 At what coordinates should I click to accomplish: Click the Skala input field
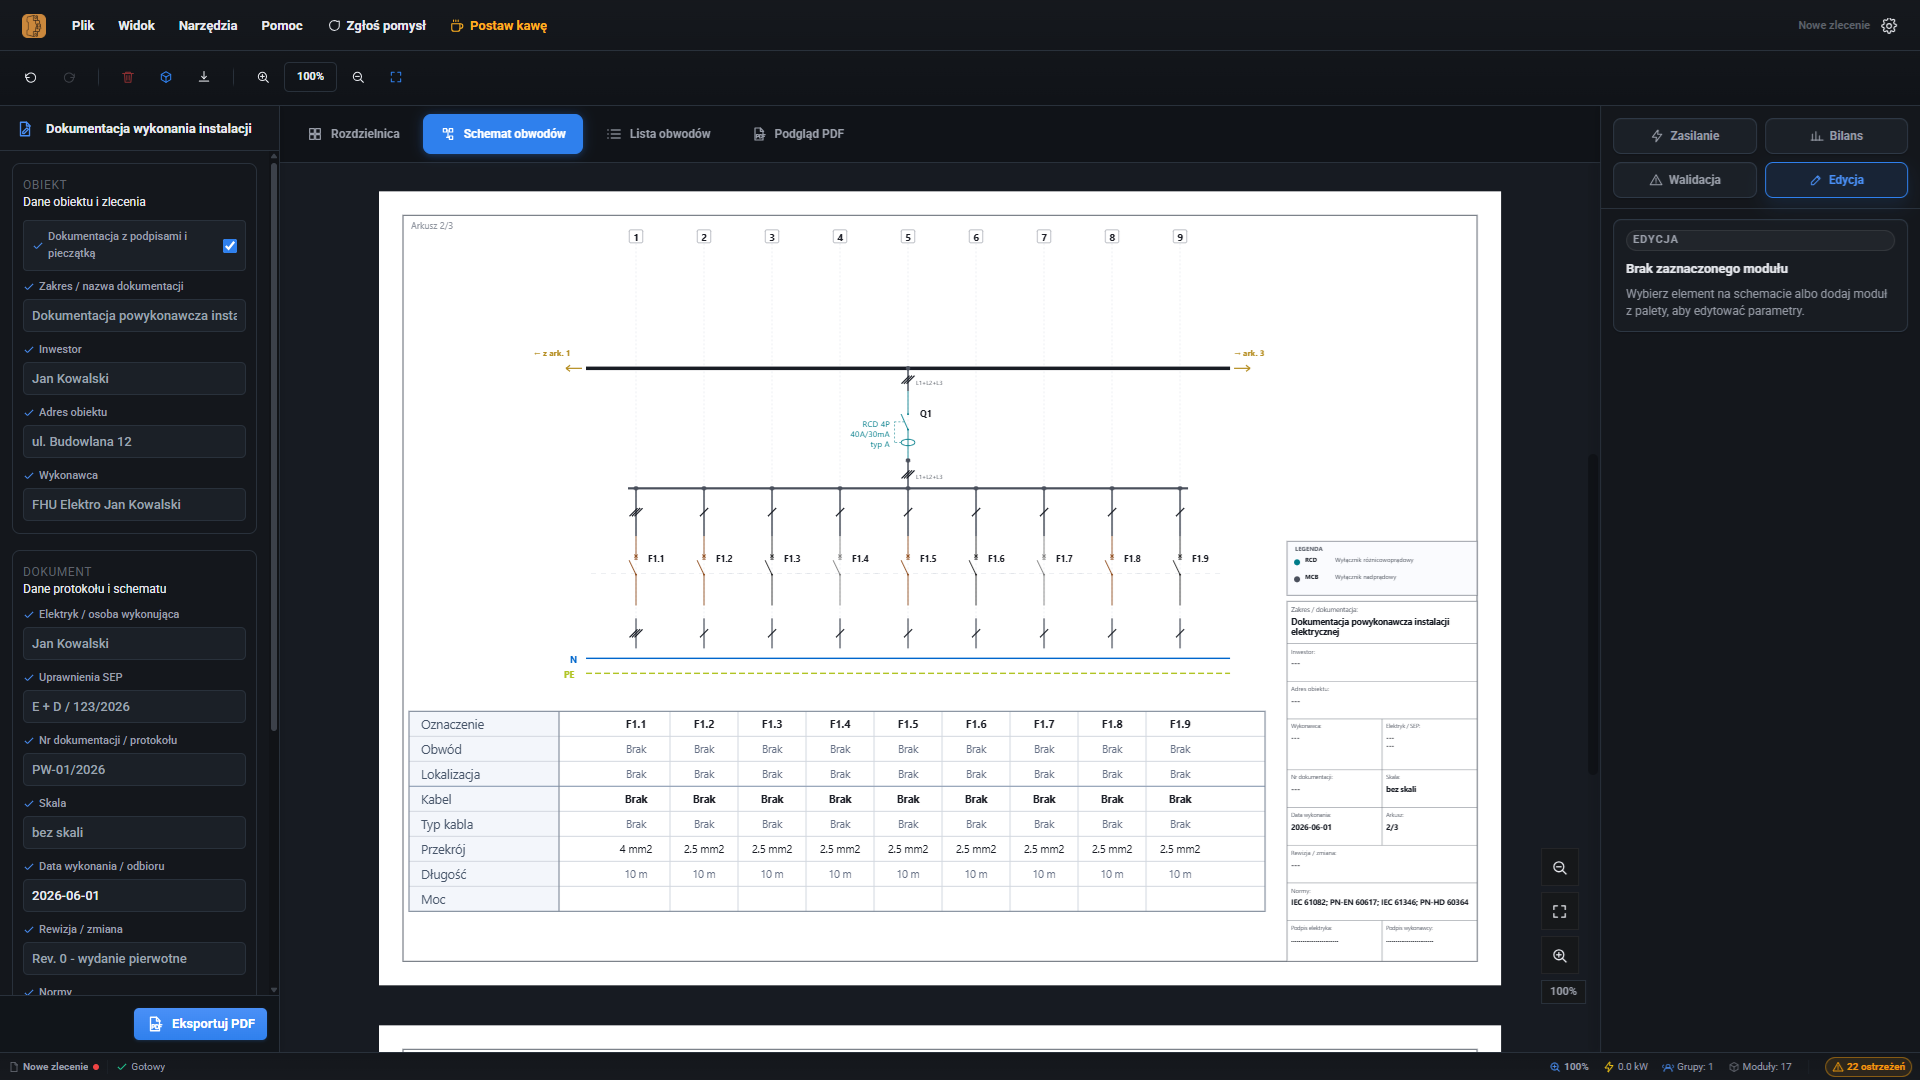click(134, 833)
